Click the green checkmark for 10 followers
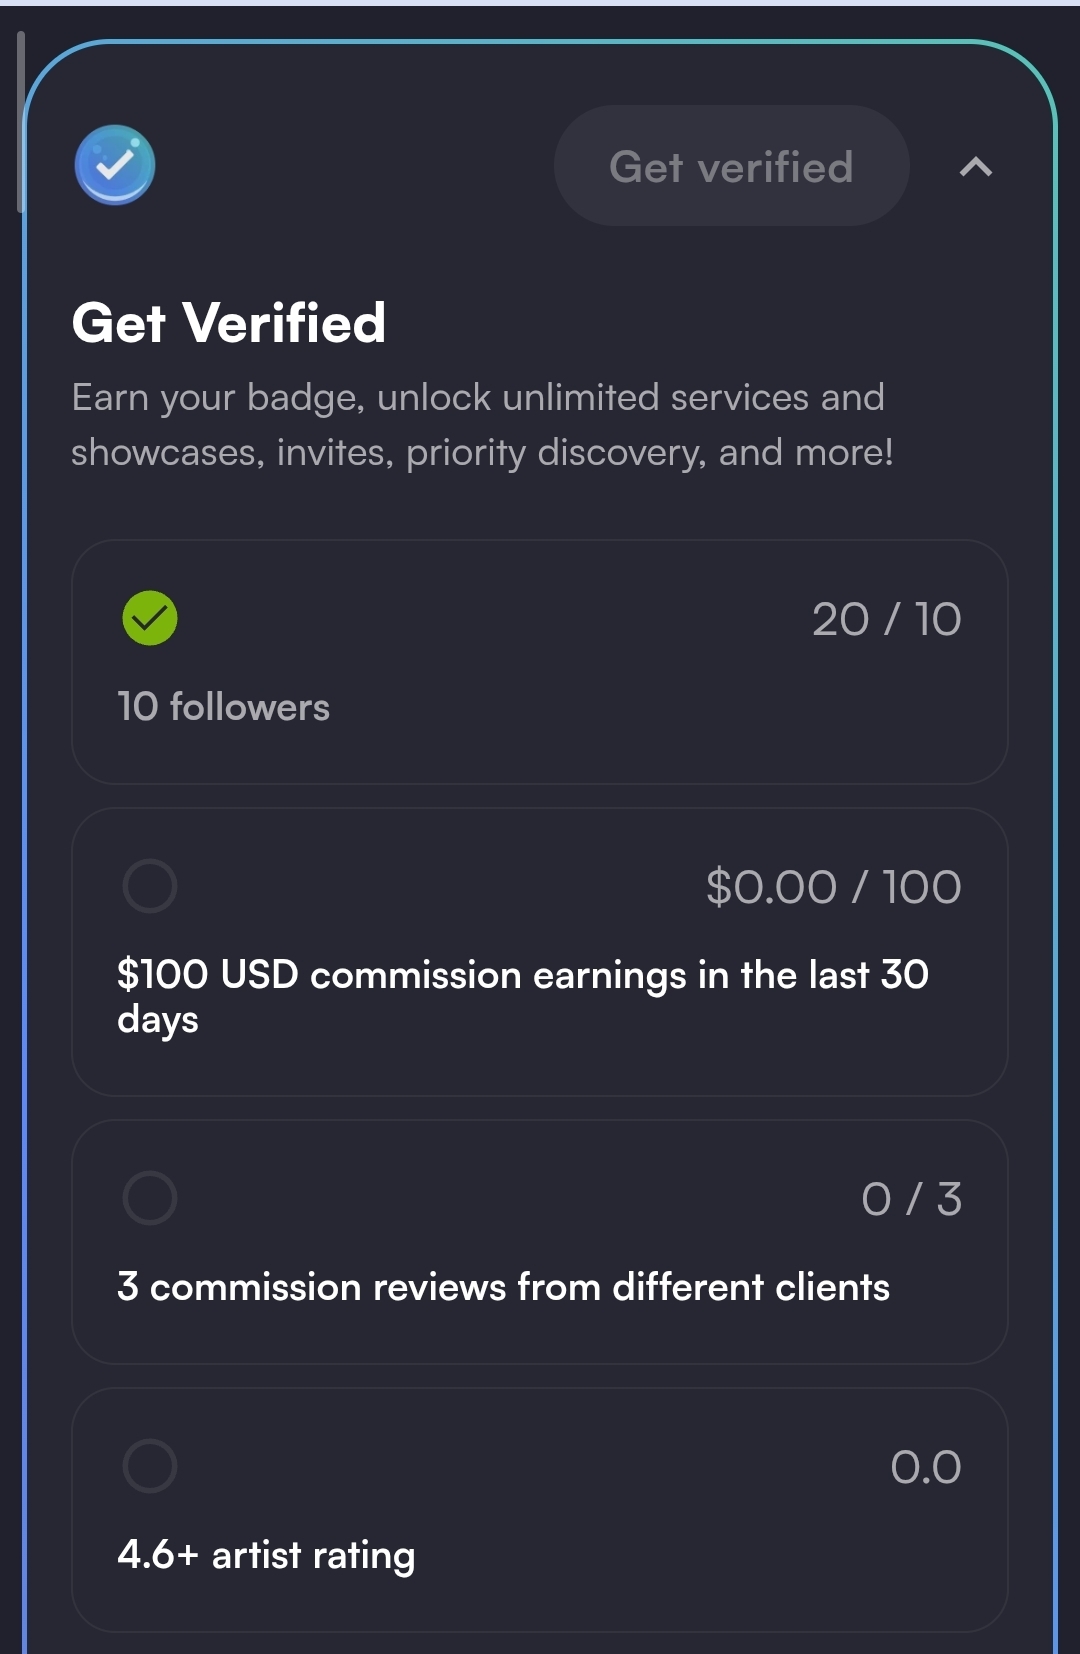Viewport: 1080px width, 1654px height. (x=150, y=618)
